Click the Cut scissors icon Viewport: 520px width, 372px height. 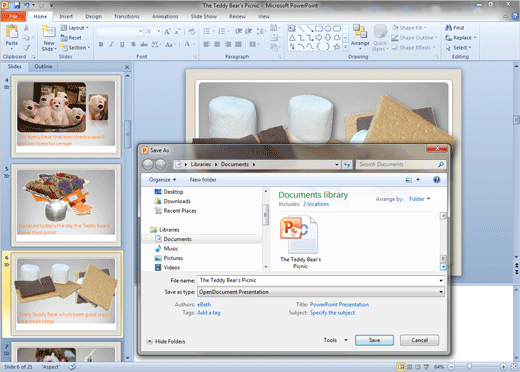pos(26,28)
